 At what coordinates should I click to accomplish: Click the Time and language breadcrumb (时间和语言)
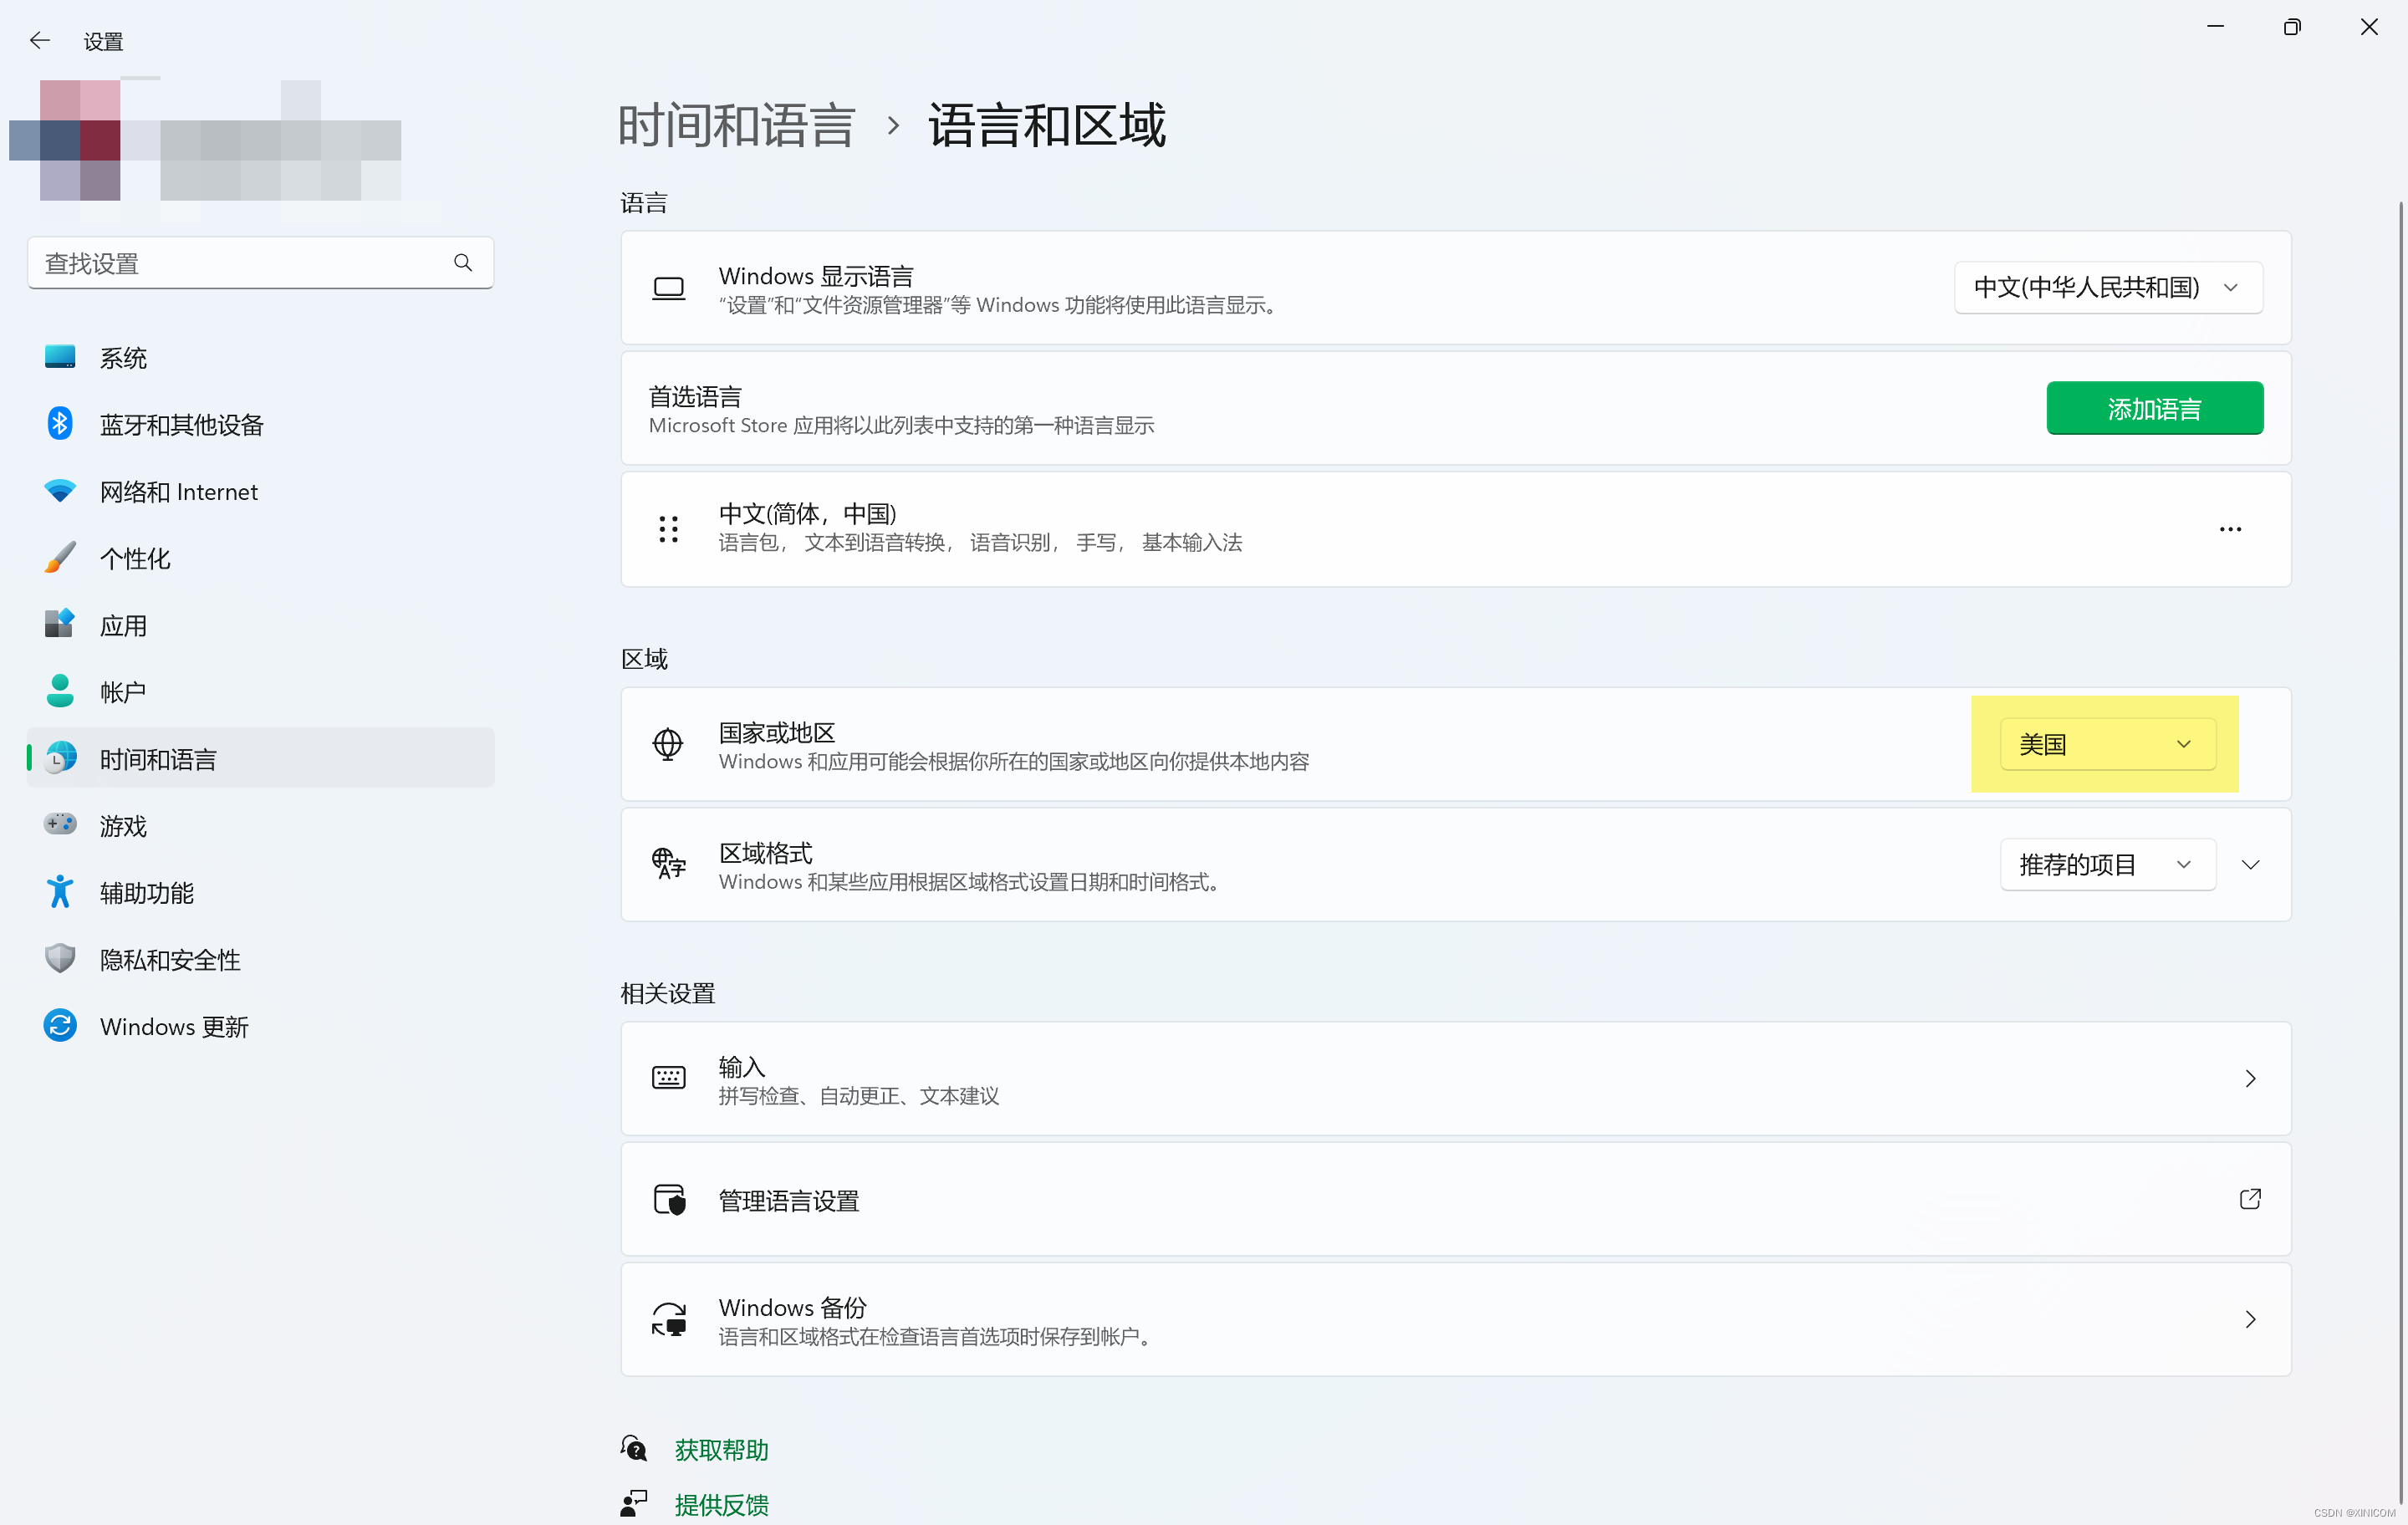736,125
